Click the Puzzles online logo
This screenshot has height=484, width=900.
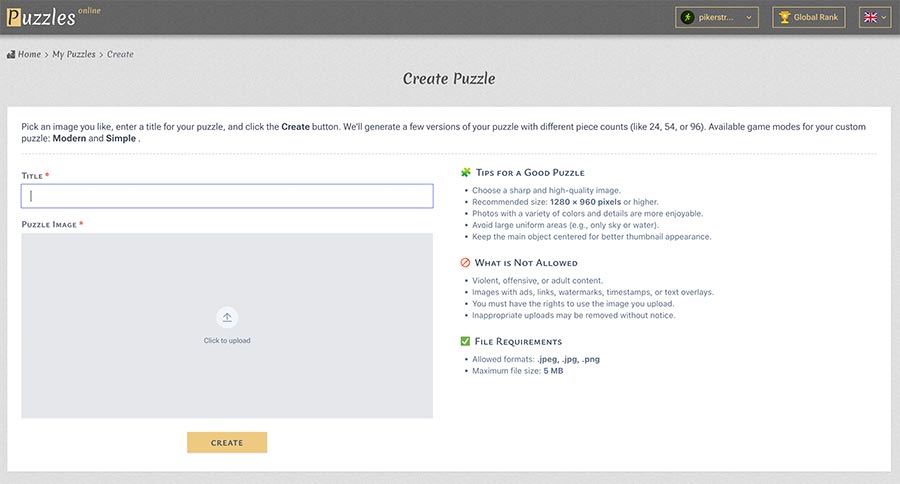point(52,17)
